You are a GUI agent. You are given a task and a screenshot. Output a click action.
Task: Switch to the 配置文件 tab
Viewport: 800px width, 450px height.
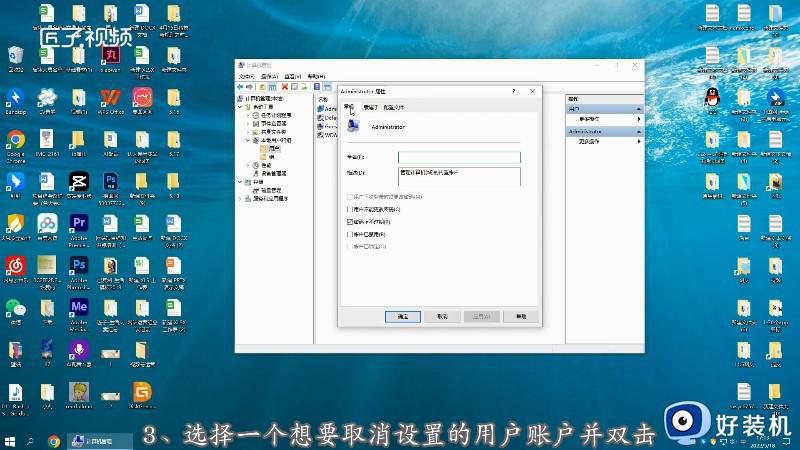point(394,107)
